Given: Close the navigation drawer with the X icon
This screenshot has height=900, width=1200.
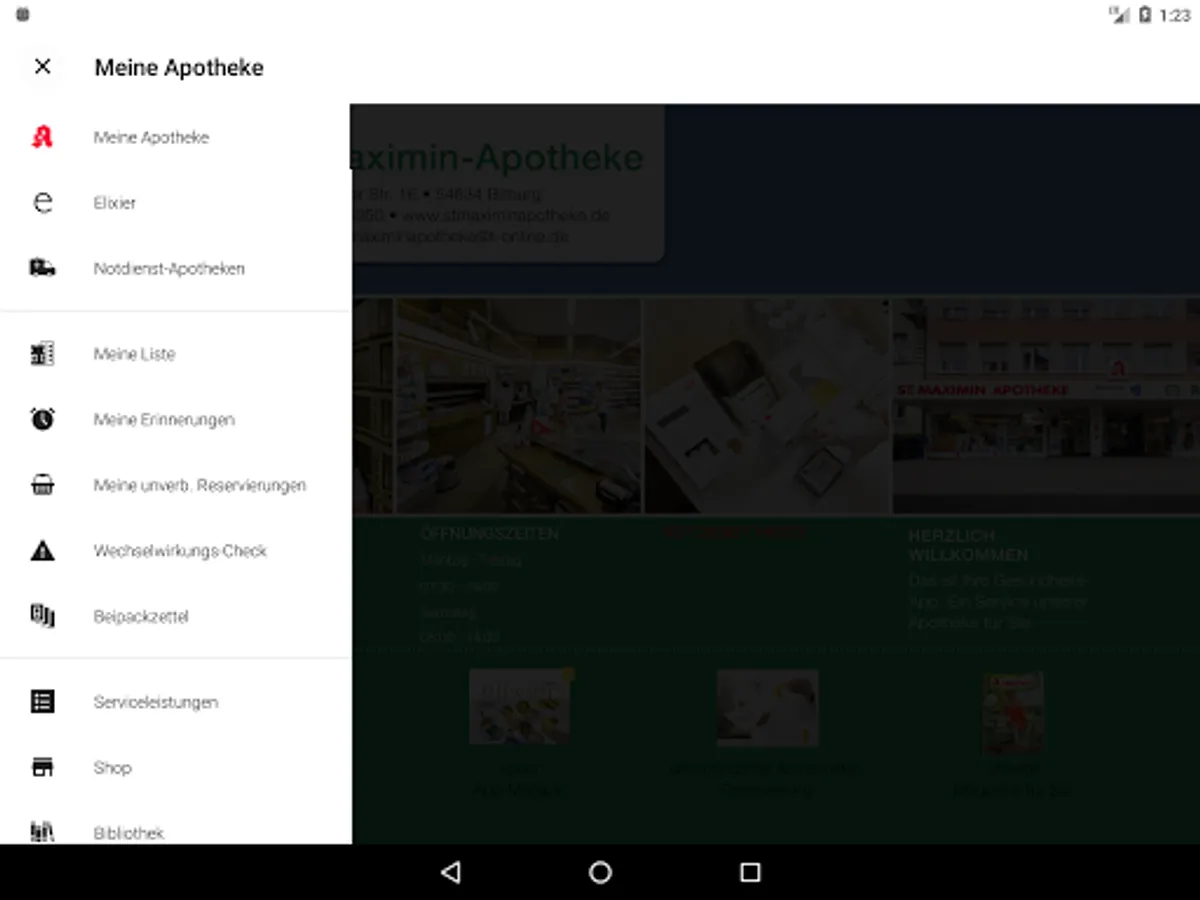Looking at the screenshot, I should coord(42,67).
